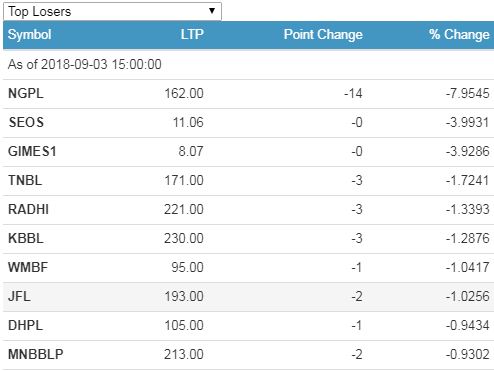Open the SEOS symbol link
The image size is (494, 371).
26,122
